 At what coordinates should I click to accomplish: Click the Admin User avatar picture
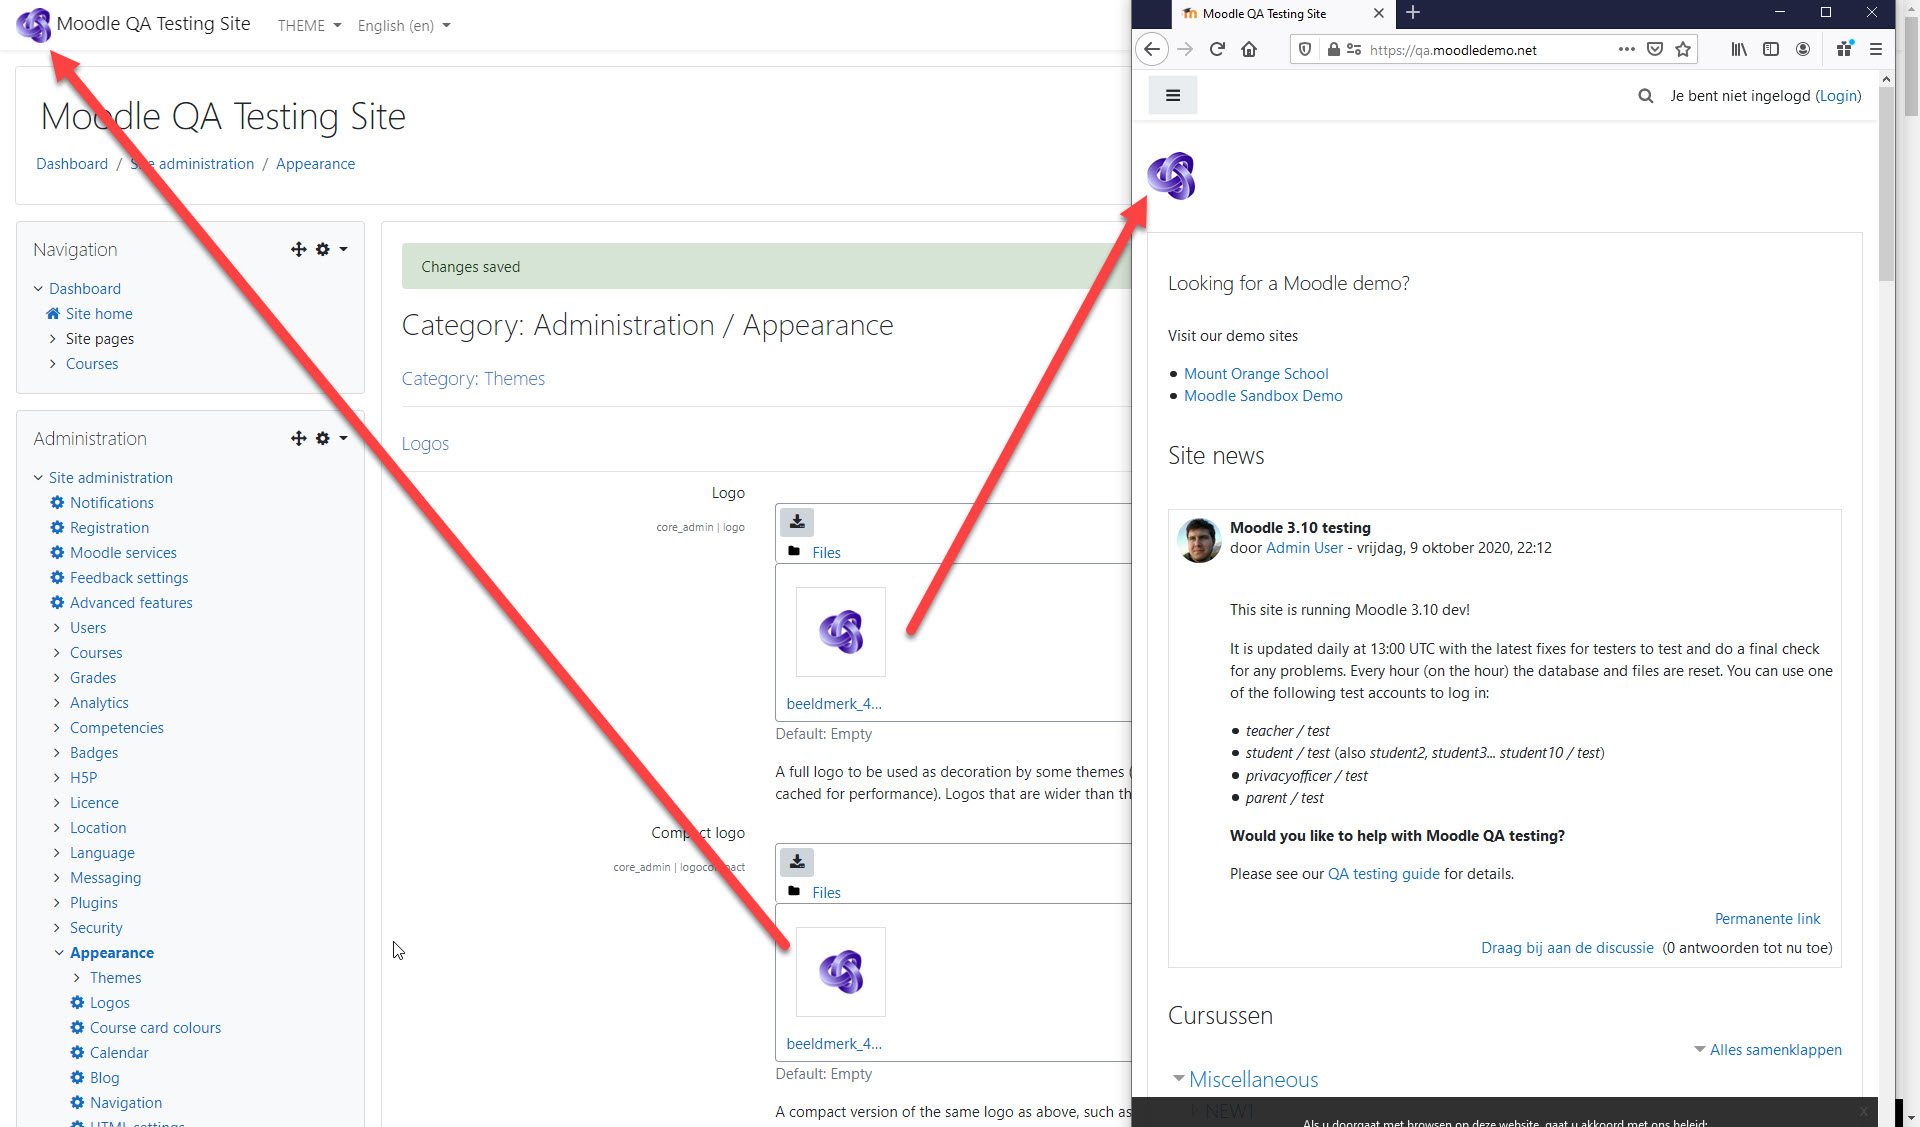click(x=1199, y=540)
